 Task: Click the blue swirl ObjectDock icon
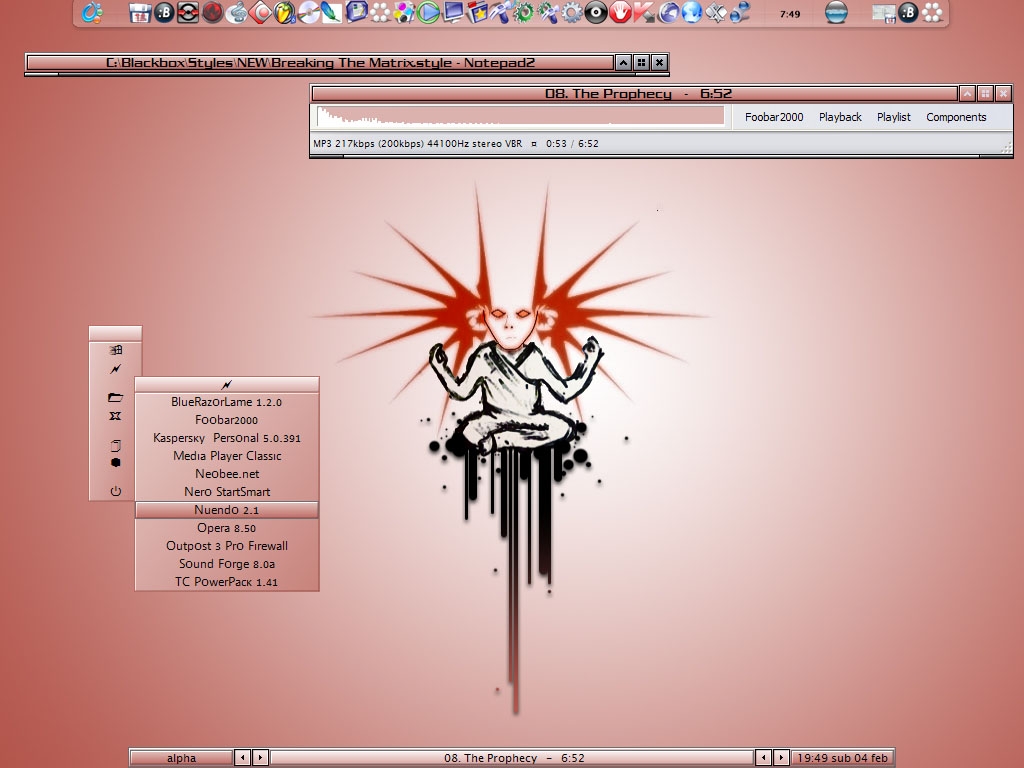[92, 12]
